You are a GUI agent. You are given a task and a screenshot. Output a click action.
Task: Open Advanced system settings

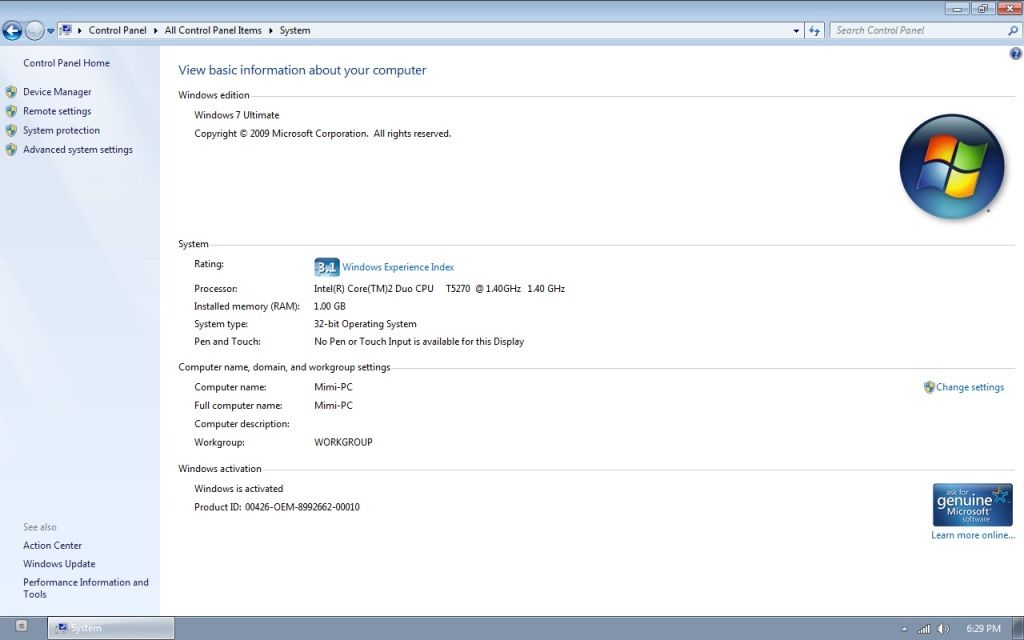click(x=78, y=150)
